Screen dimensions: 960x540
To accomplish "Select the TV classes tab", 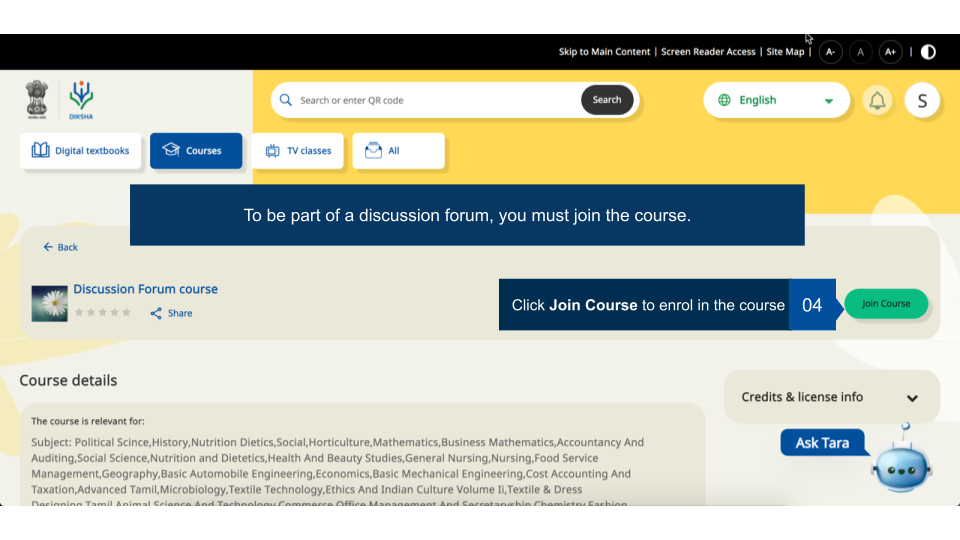I will click(x=298, y=151).
